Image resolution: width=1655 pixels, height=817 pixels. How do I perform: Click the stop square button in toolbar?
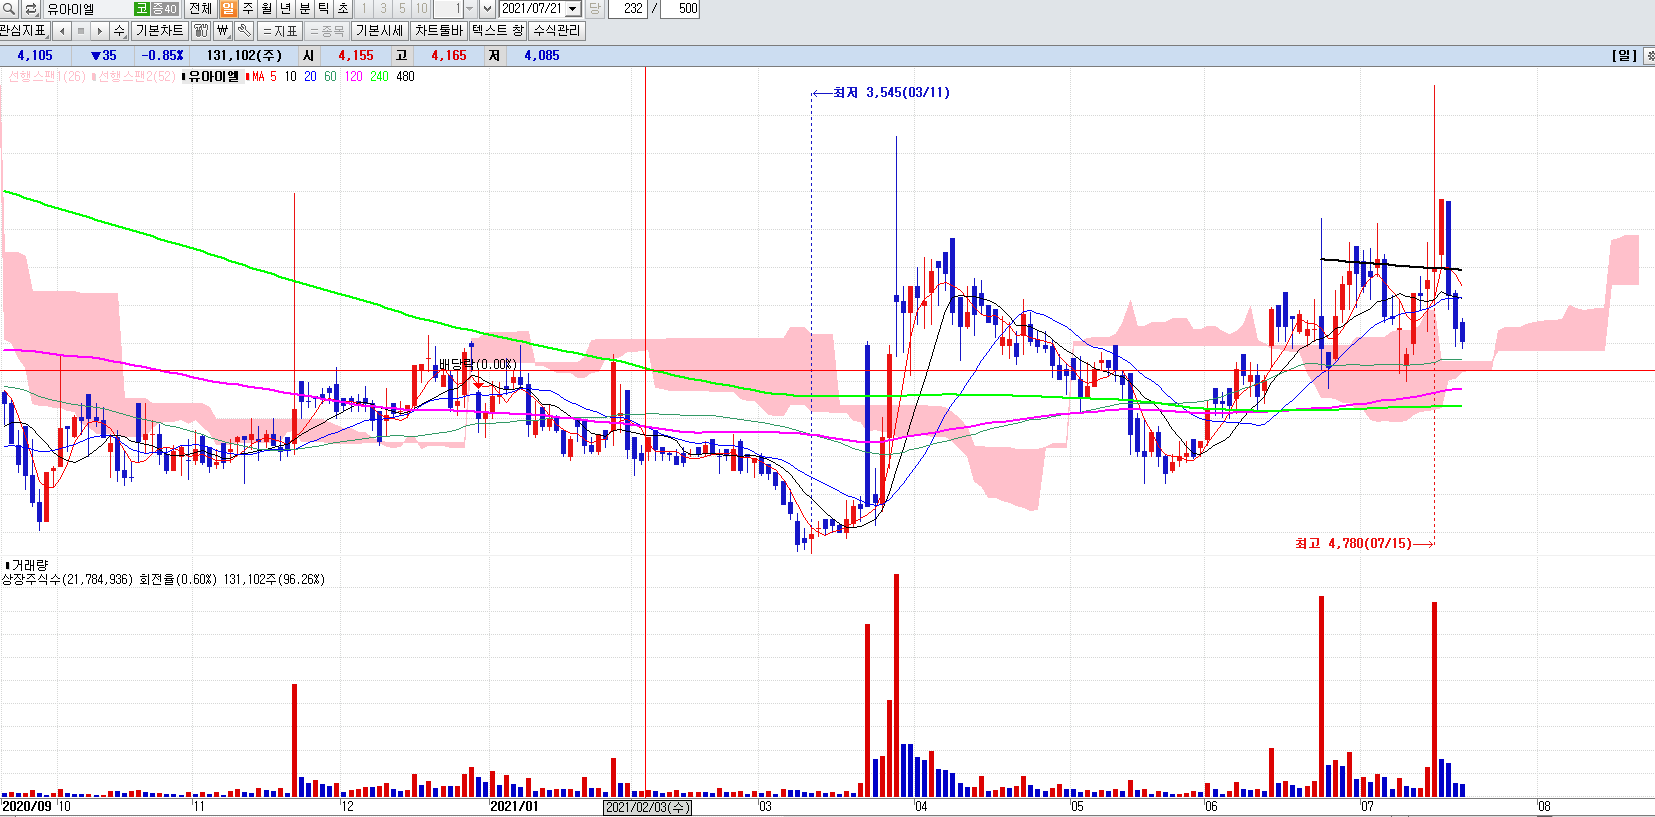81,31
